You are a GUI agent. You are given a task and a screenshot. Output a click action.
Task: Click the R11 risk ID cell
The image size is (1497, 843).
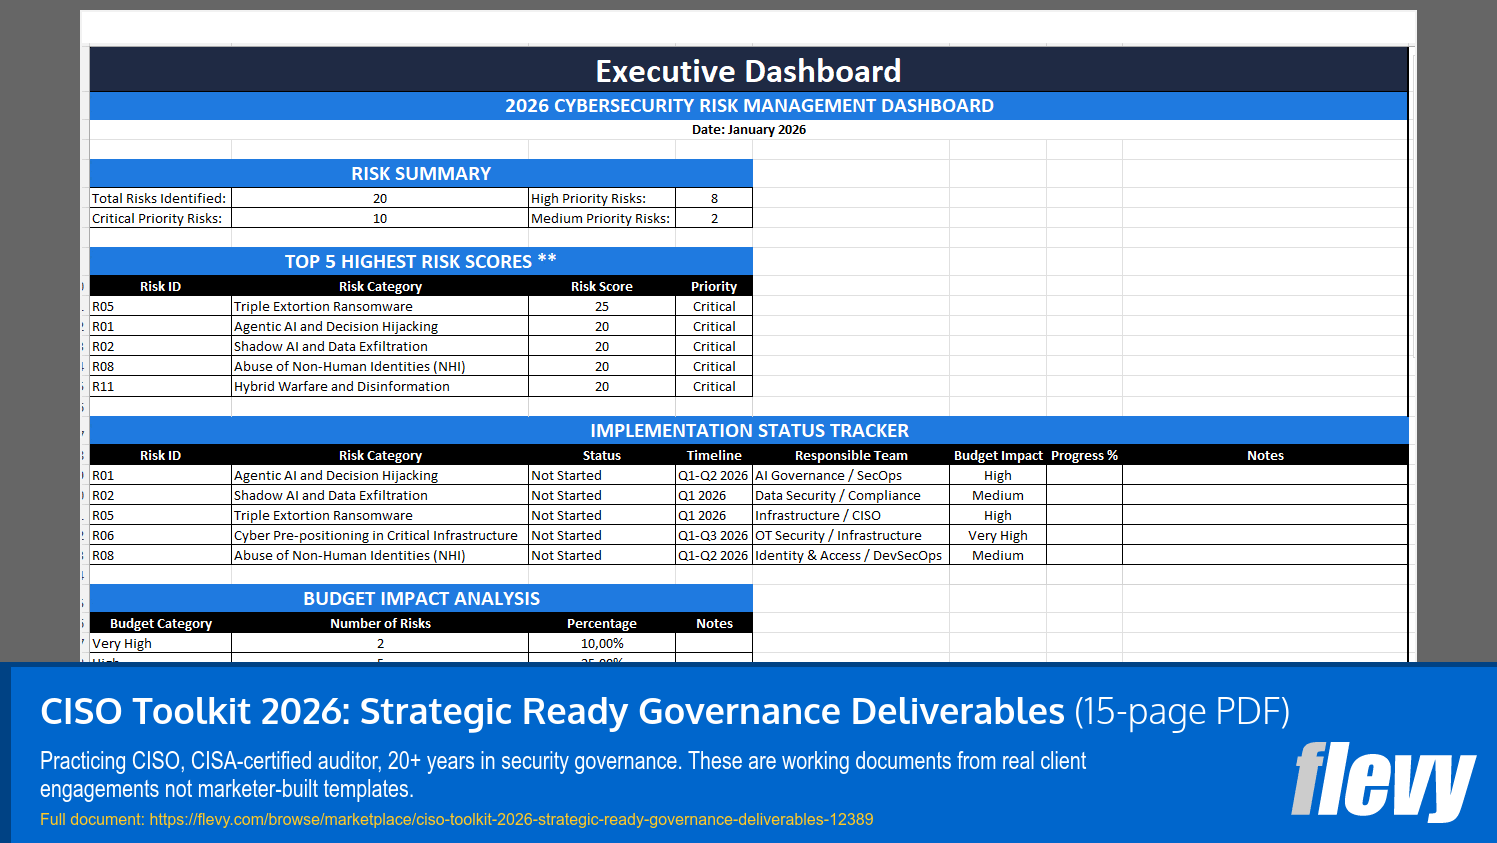(160, 386)
